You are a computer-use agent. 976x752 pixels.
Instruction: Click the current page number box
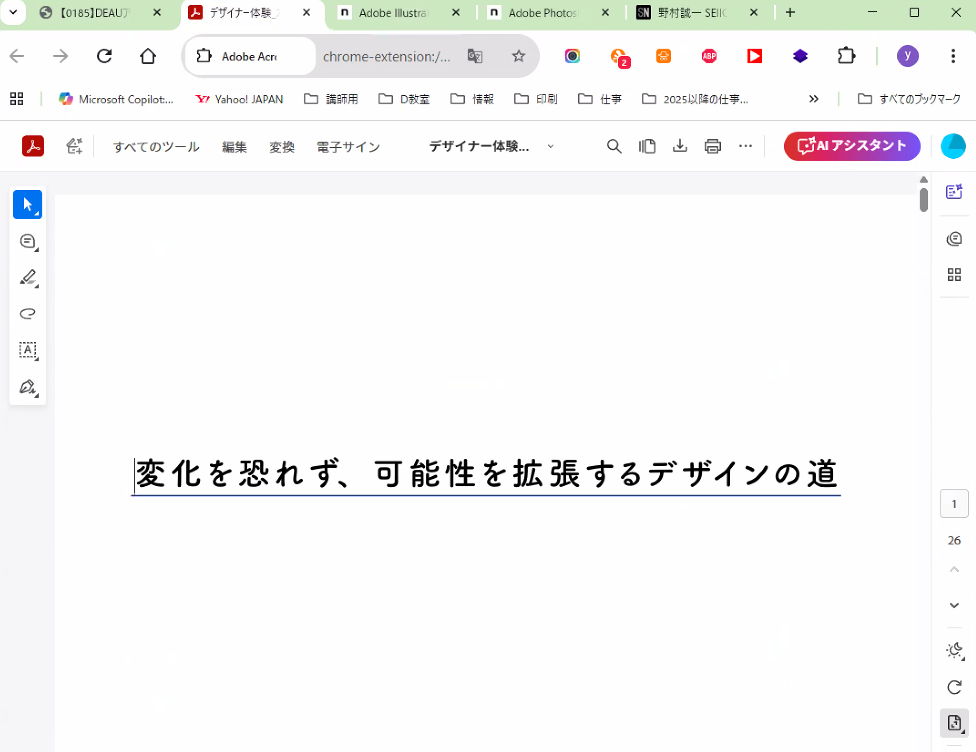tap(954, 504)
